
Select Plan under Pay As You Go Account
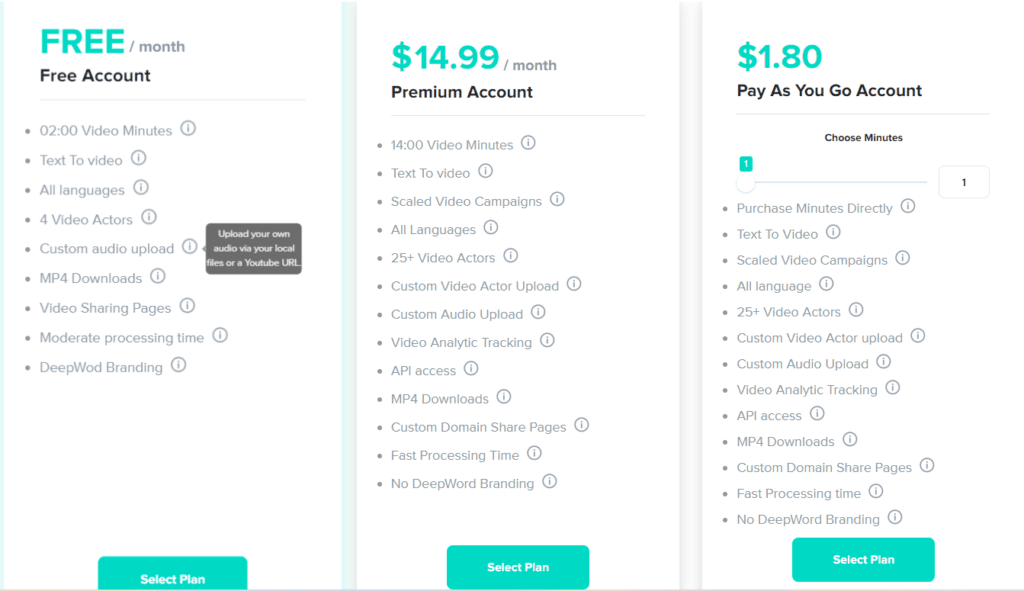[x=862, y=559]
